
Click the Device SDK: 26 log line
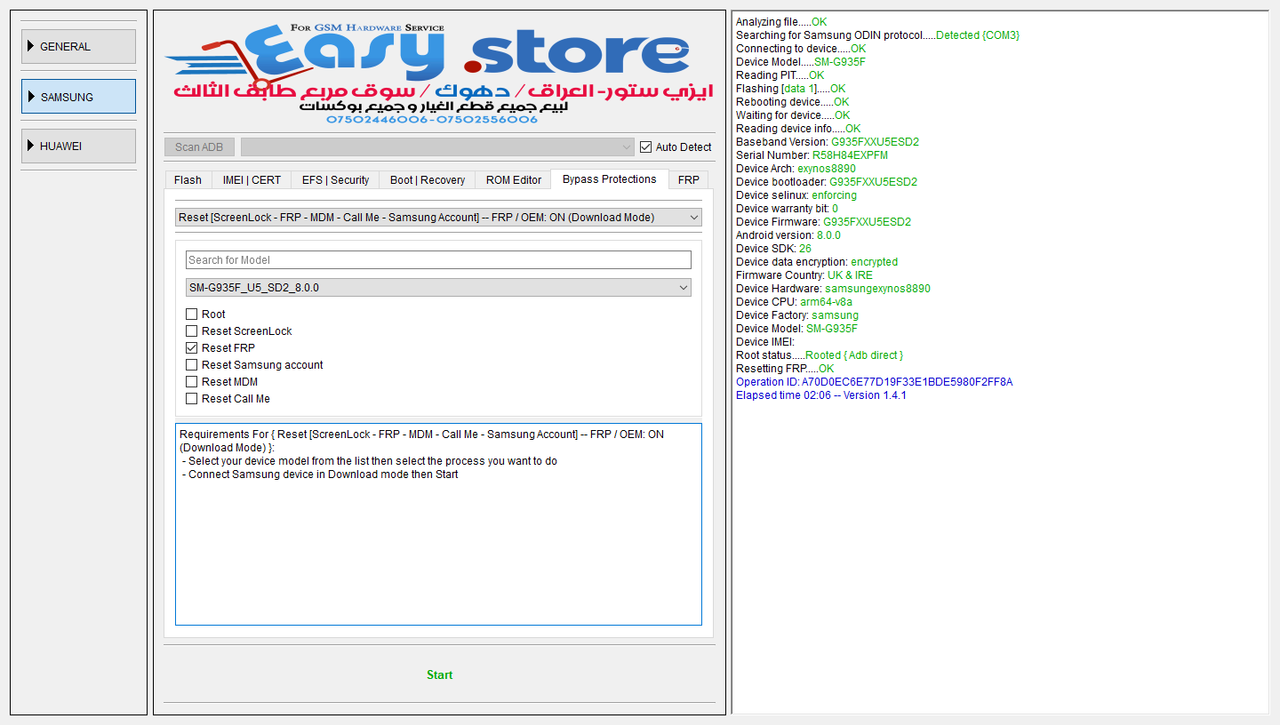[773, 249]
